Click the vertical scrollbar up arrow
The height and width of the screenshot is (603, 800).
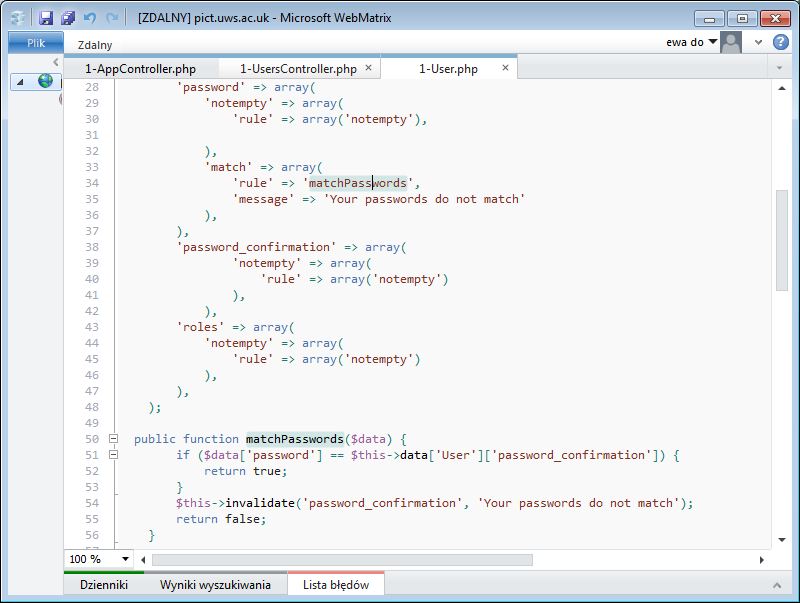click(782, 88)
